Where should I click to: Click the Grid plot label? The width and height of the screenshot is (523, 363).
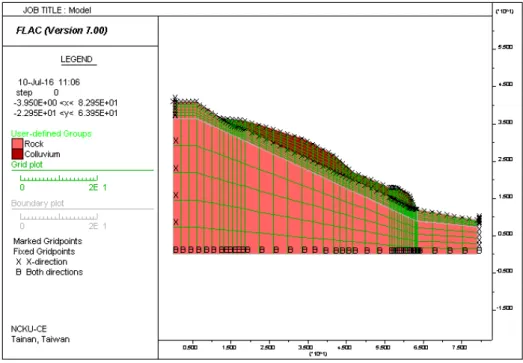[x=27, y=164]
